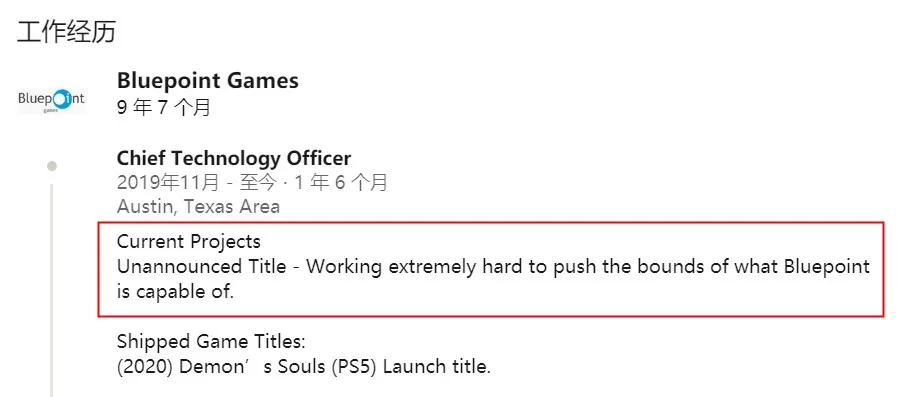This screenshot has height=397, width=913.
Task: Open the Bluepoint Games company name link
Action: click(x=208, y=80)
